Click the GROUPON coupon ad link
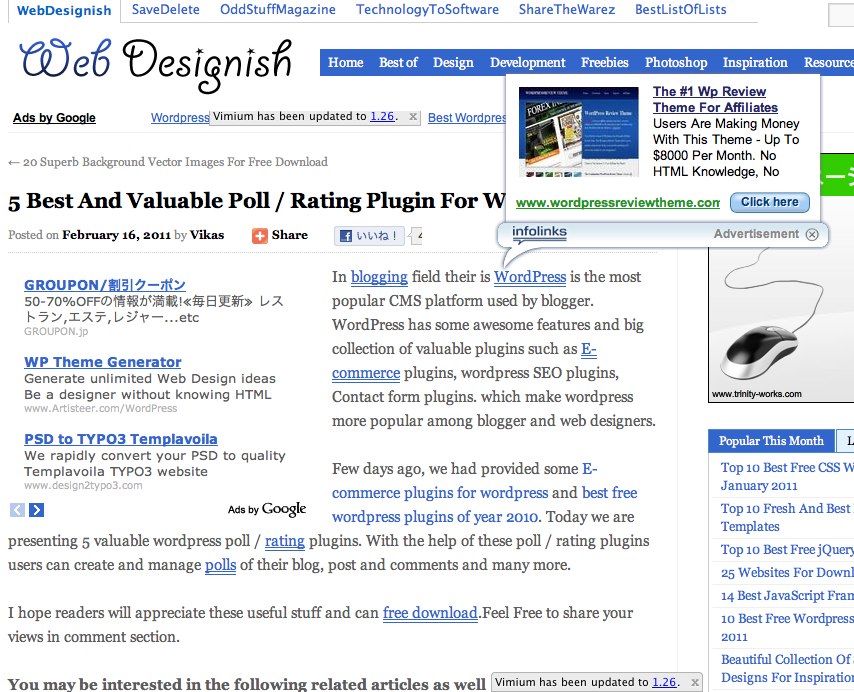 pyautogui.click(x=105, y=285)
